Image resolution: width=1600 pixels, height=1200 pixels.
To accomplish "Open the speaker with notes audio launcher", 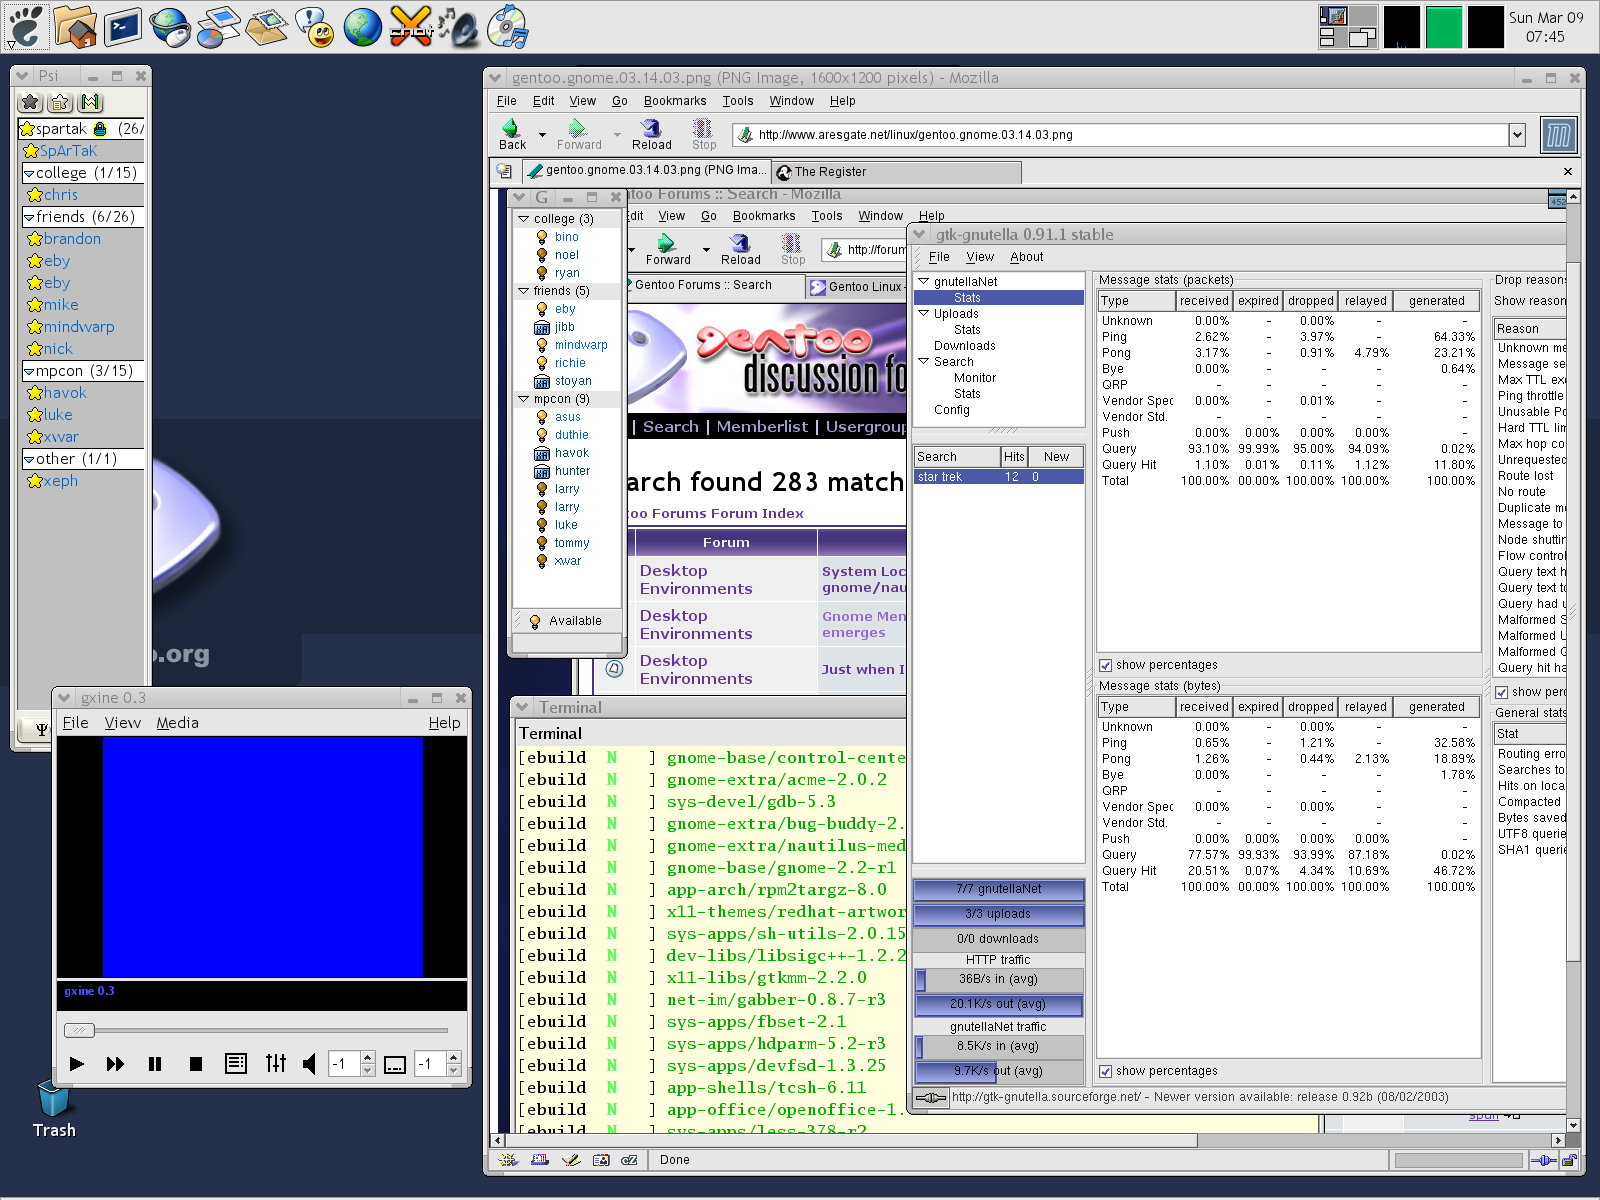I will point(459,27).
